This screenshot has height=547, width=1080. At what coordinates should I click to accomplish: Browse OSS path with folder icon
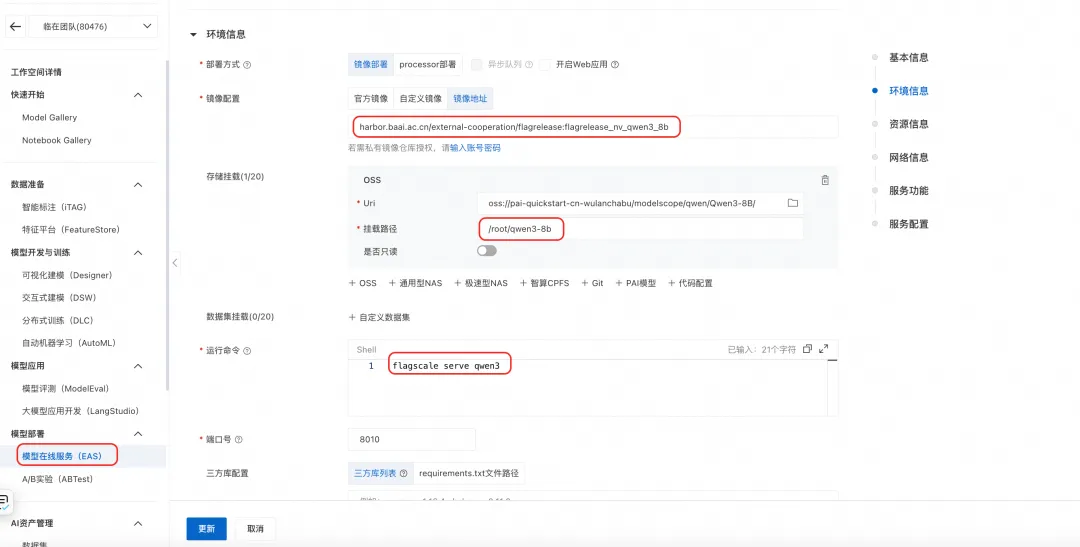coord(793,203)
